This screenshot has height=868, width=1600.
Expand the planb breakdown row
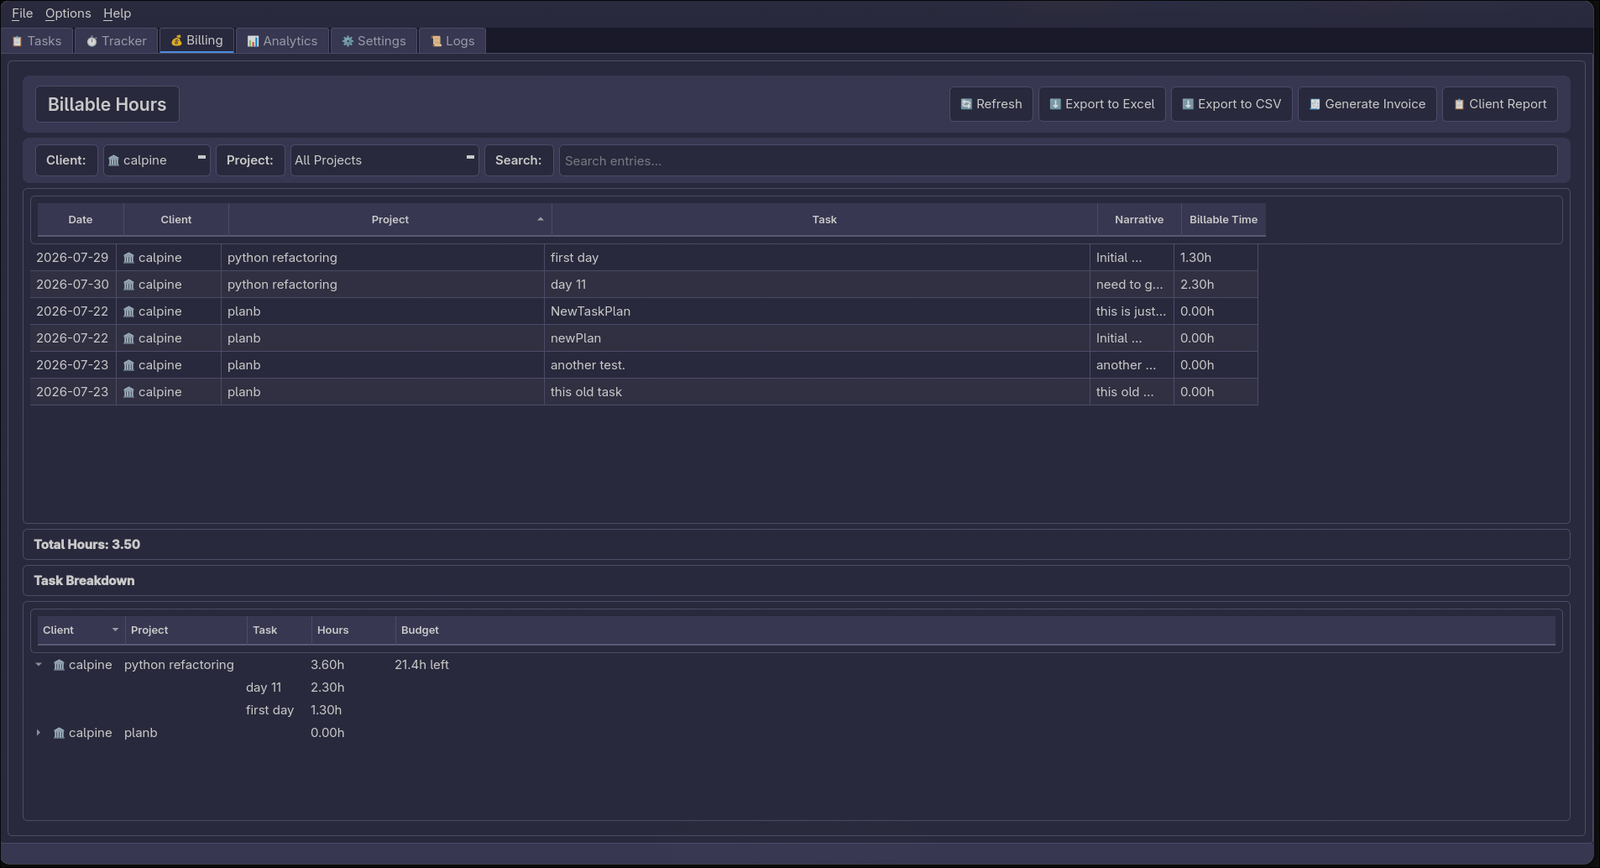39,733
